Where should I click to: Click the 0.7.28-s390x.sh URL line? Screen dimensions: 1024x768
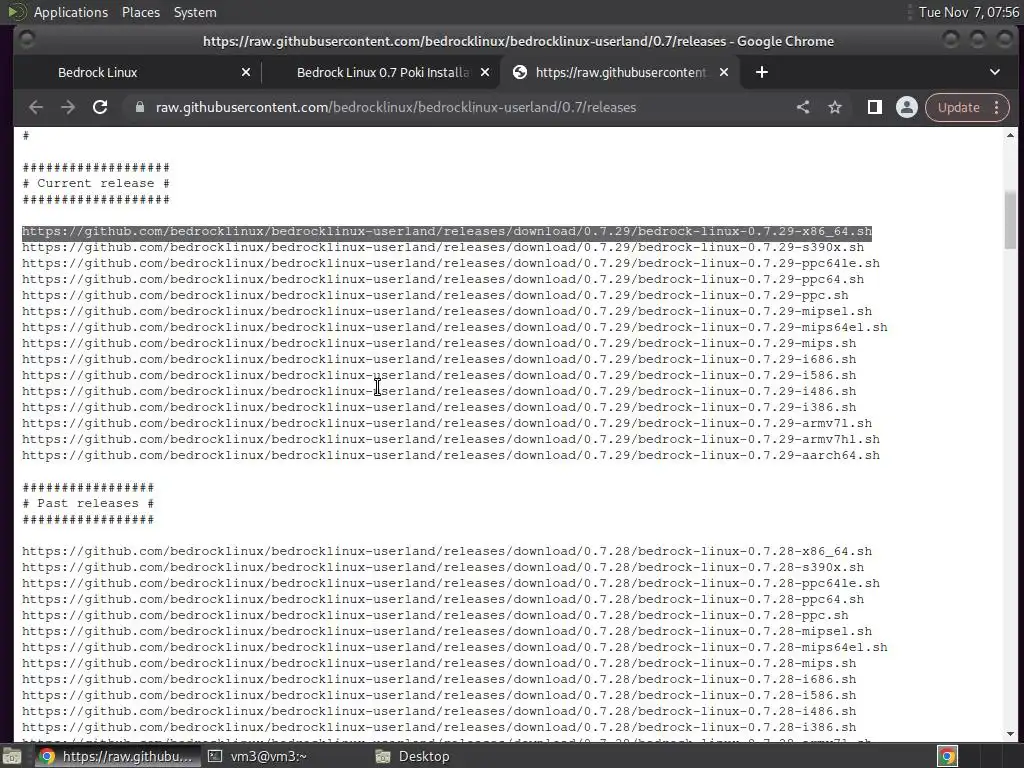click(x=443, y=568)
